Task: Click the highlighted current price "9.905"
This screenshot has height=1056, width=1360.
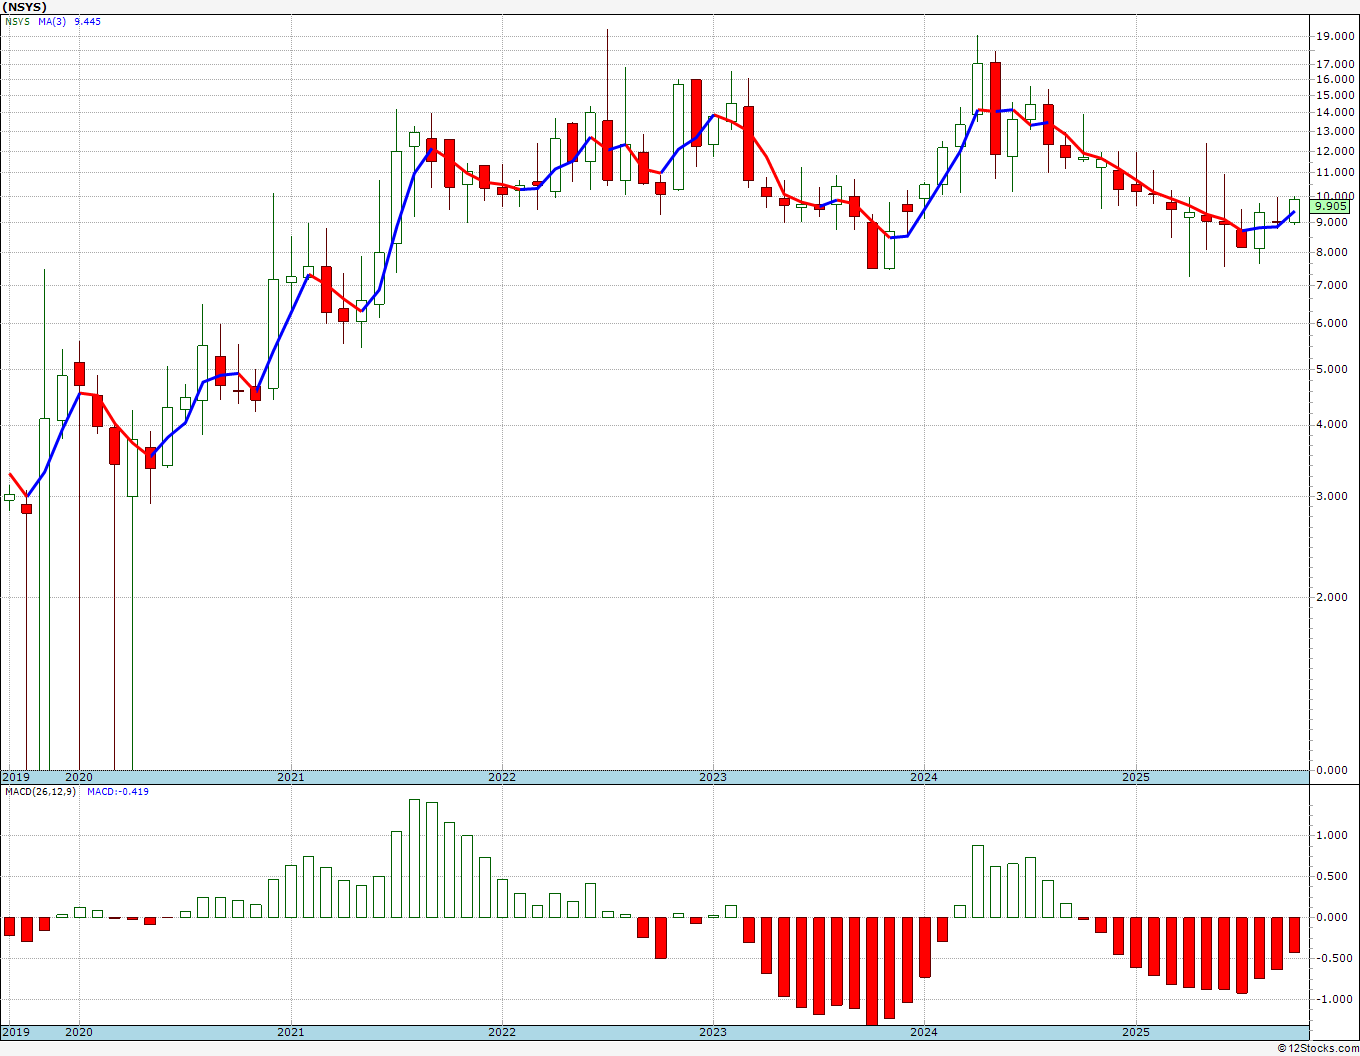Action: pyautogui.click(x=1331, y=206)
